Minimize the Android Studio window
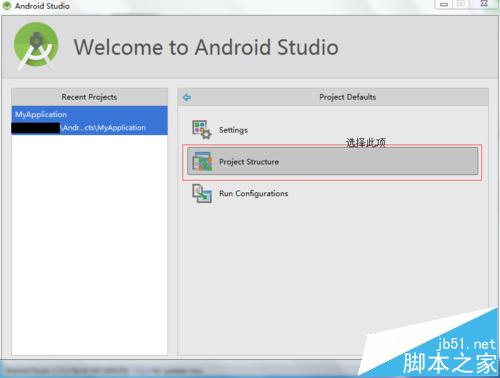This screenshot has height=378, width=500. [x=444, y=4]
